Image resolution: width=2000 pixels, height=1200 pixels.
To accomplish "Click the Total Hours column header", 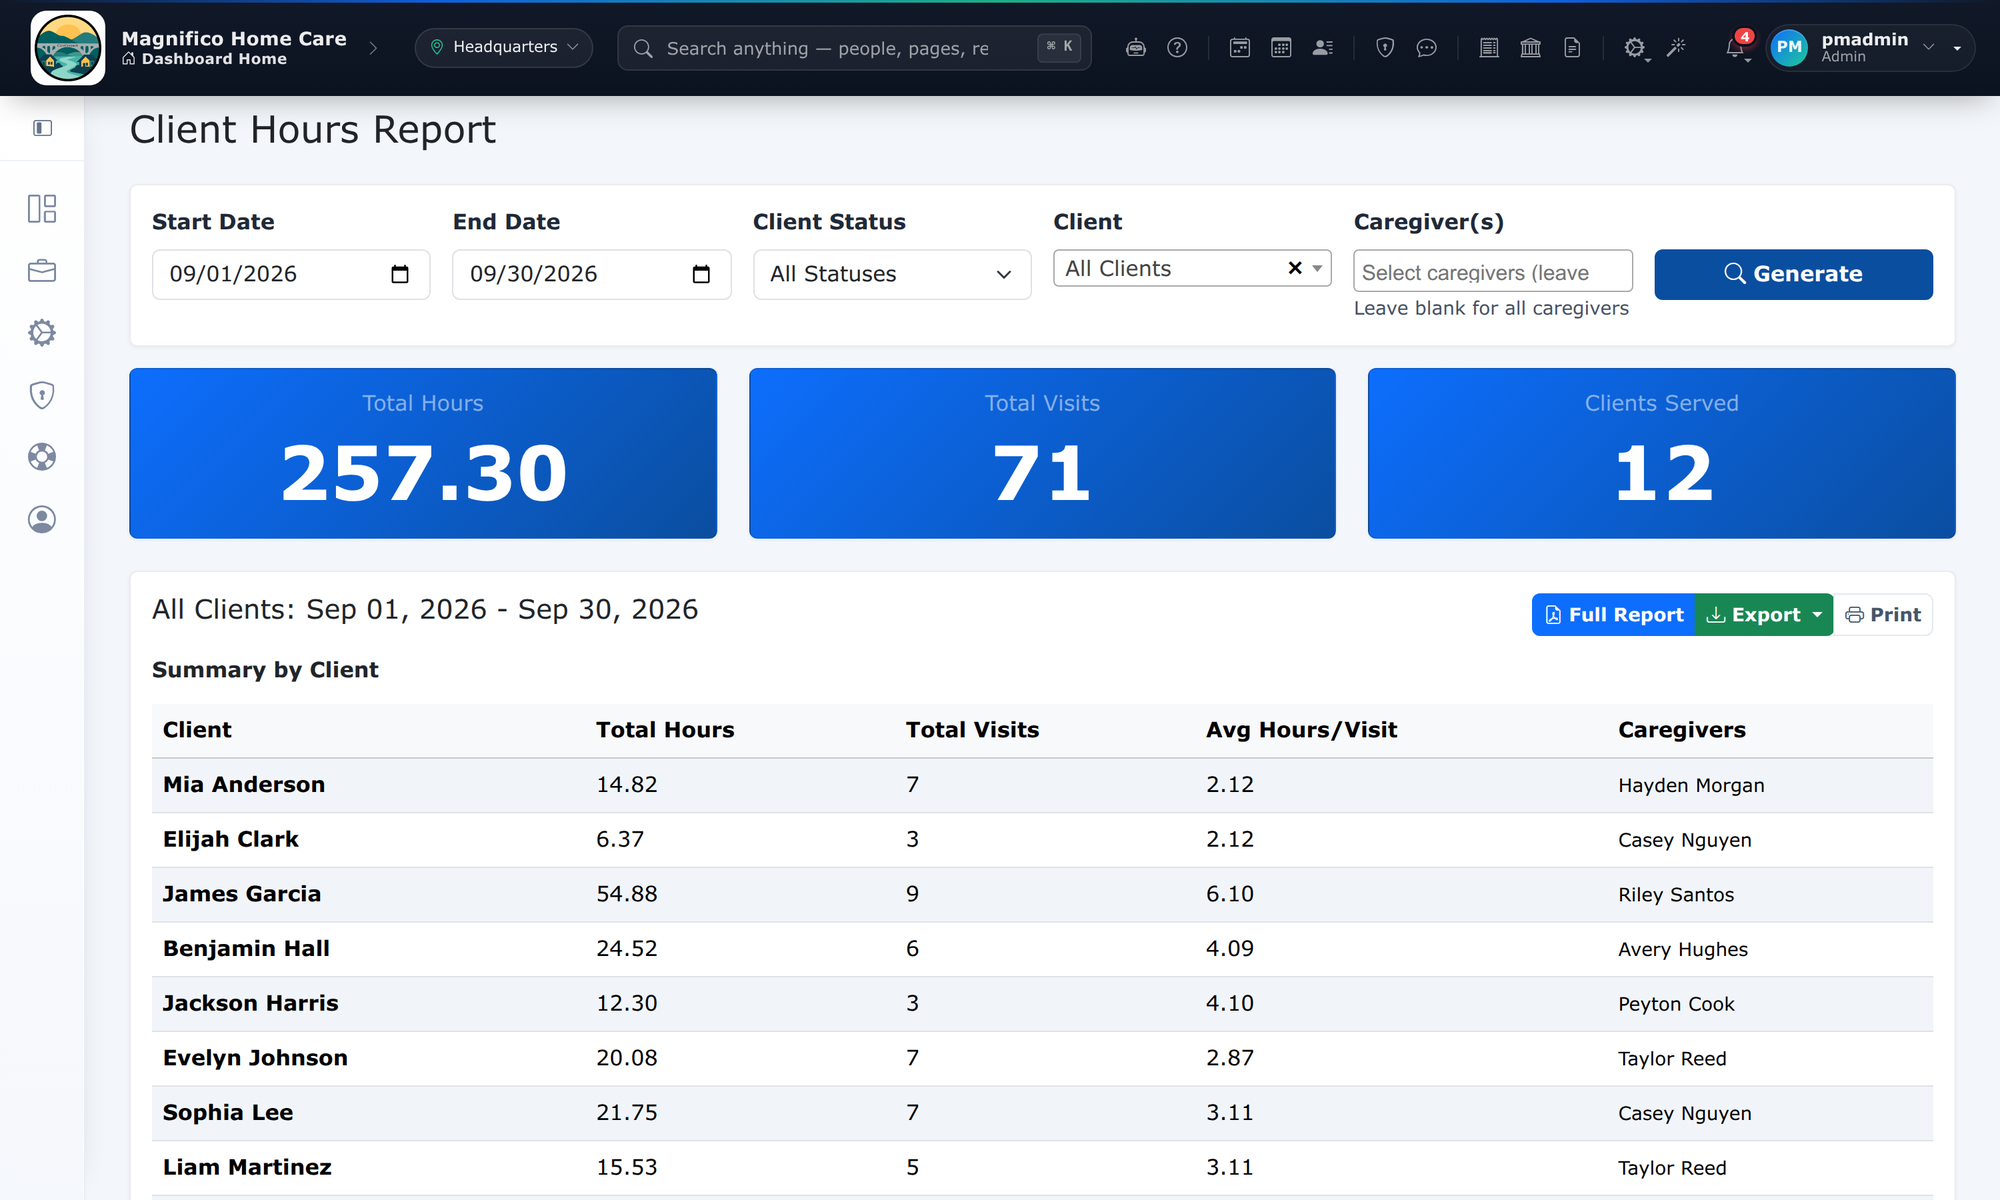I will click(665, 730).
